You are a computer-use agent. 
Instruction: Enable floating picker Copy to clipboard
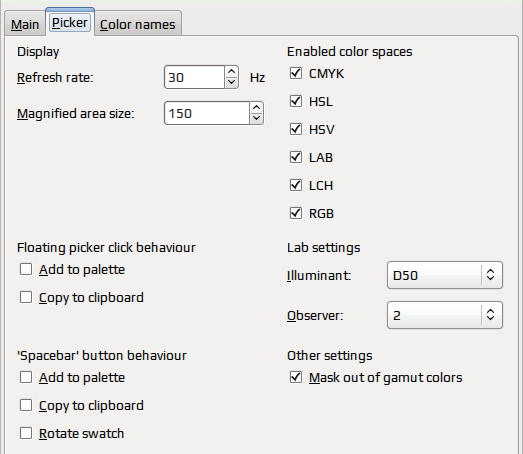click(x=26, y=298)
